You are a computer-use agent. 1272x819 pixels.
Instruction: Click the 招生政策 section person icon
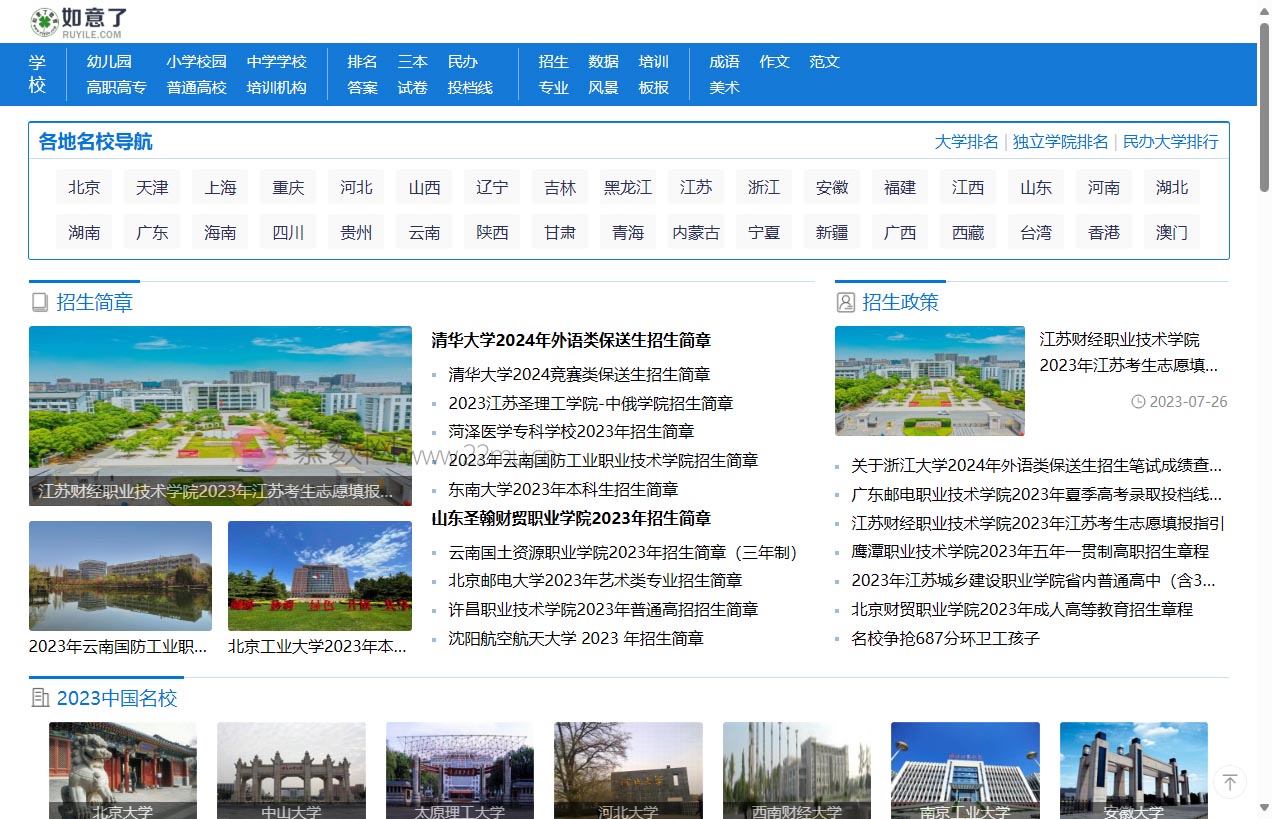[x=846, y=302]
